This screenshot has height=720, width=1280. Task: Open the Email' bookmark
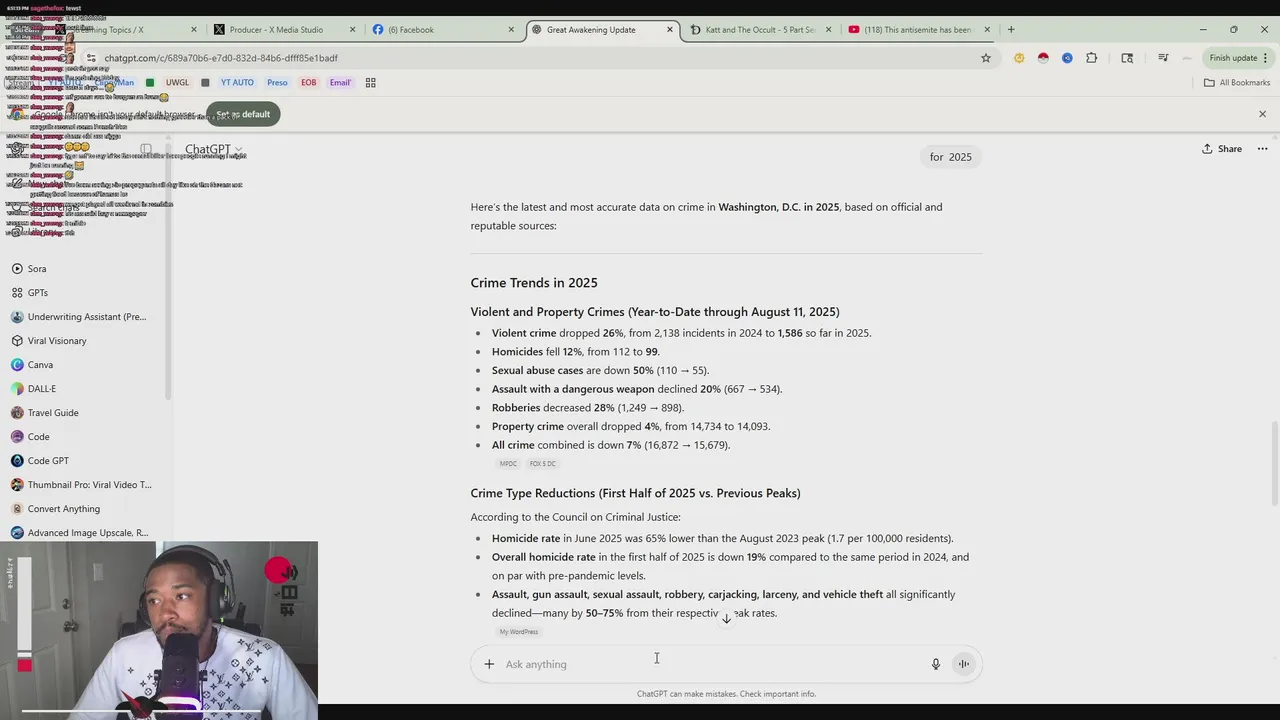[x=340, y=83]
